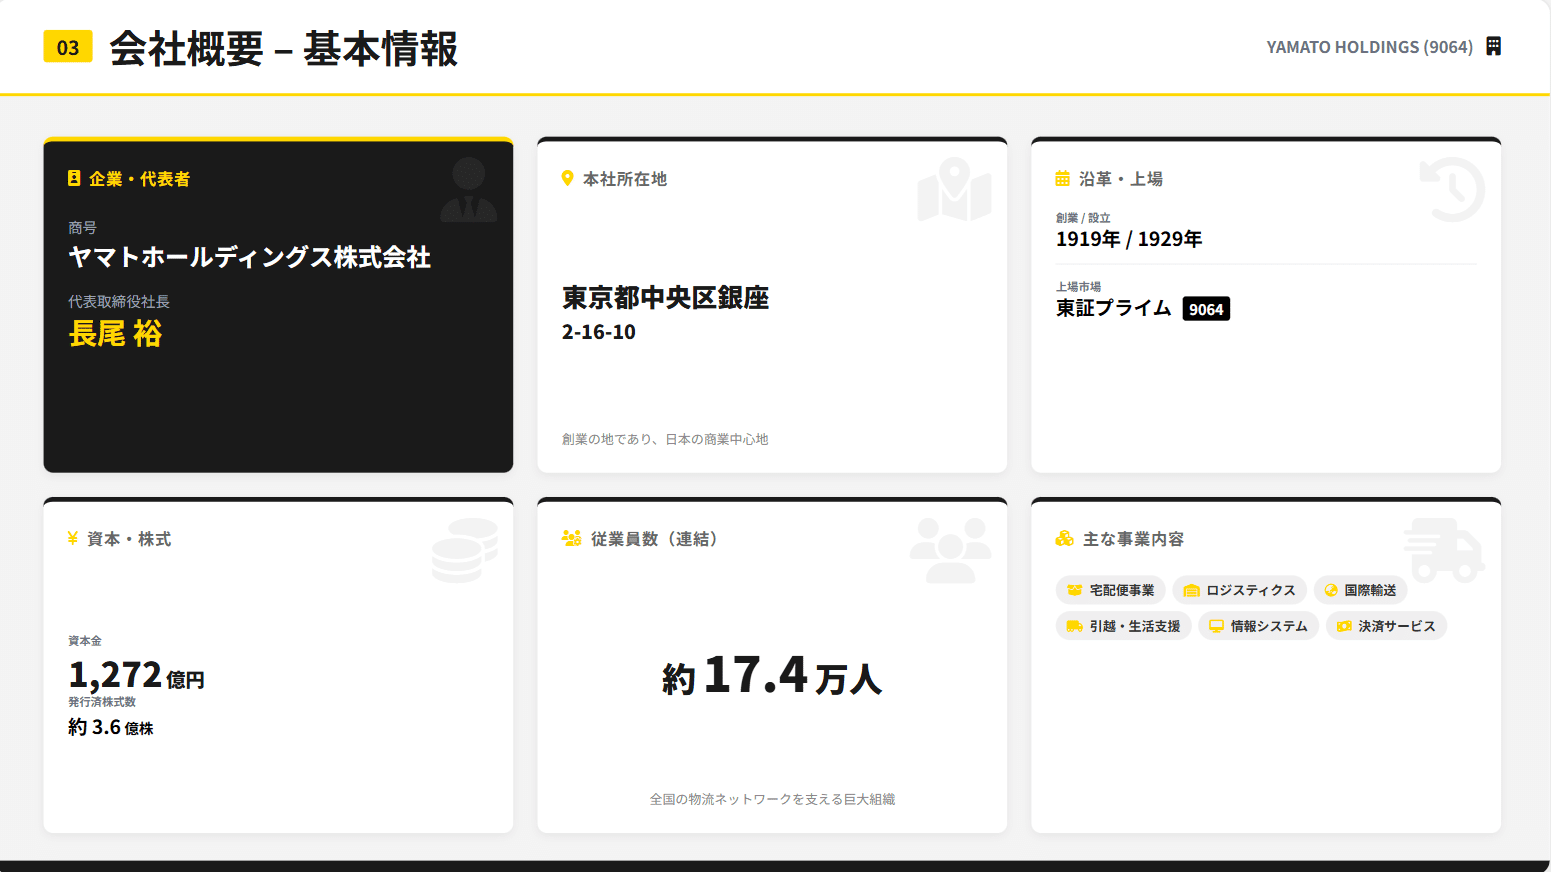Select the 引越・生活支援 tag
The height and width of the screenshot is (872, 1551).
click(x=1123, y=626)
